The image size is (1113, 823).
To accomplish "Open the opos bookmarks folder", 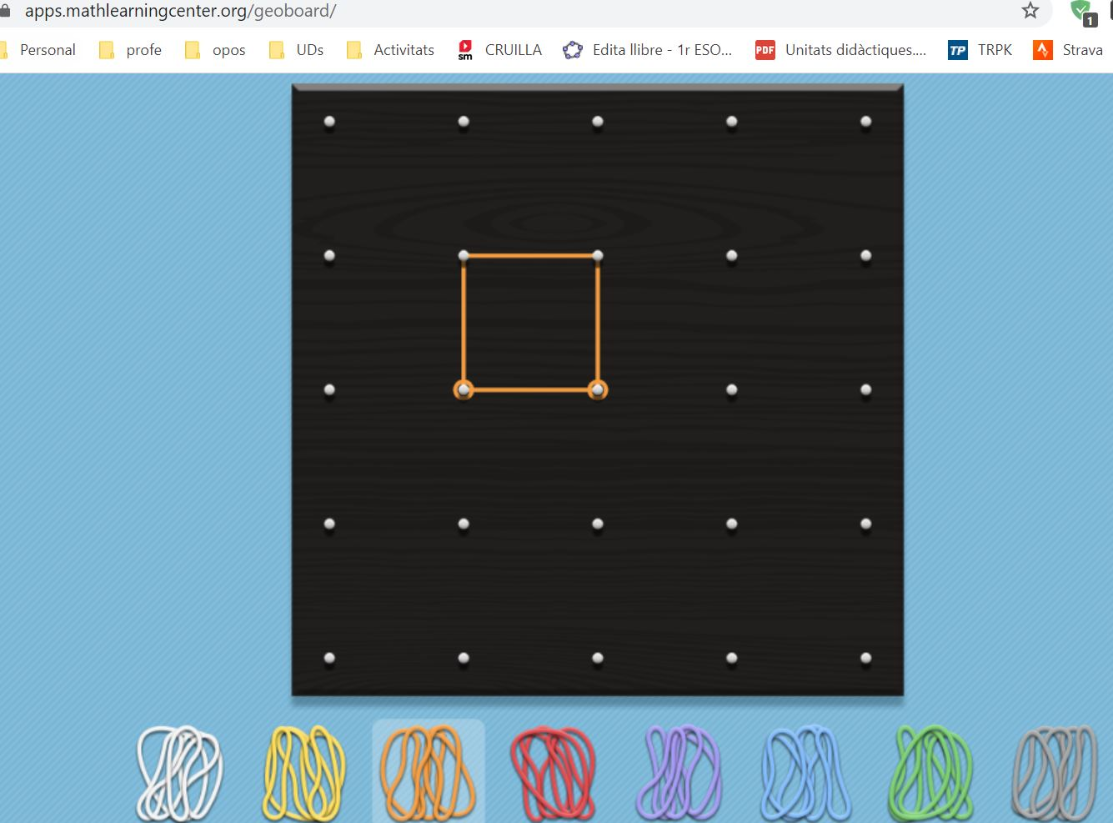I will click(x=215, y=50).
